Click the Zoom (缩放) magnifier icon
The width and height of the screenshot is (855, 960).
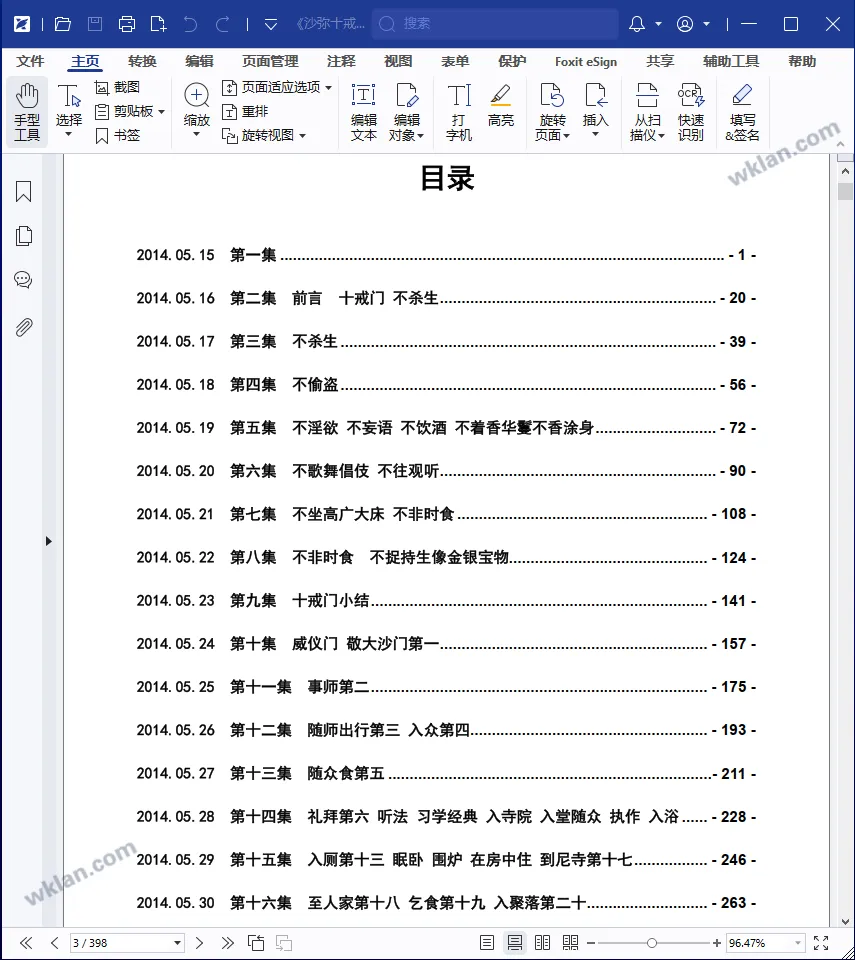(x=196, y=96)
